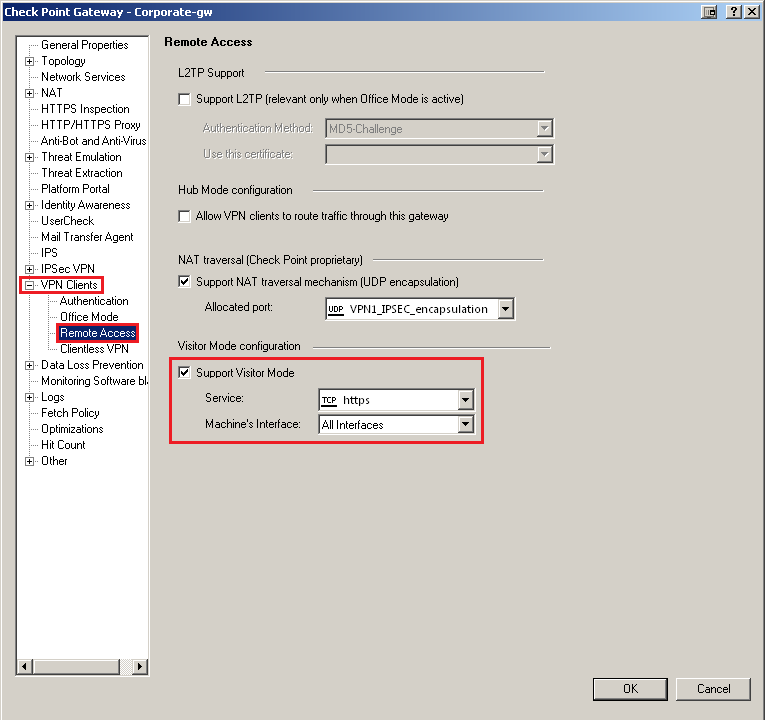Open HTTPS Inspection page
This screenshot has width=765, height=722.
[85, 109]
